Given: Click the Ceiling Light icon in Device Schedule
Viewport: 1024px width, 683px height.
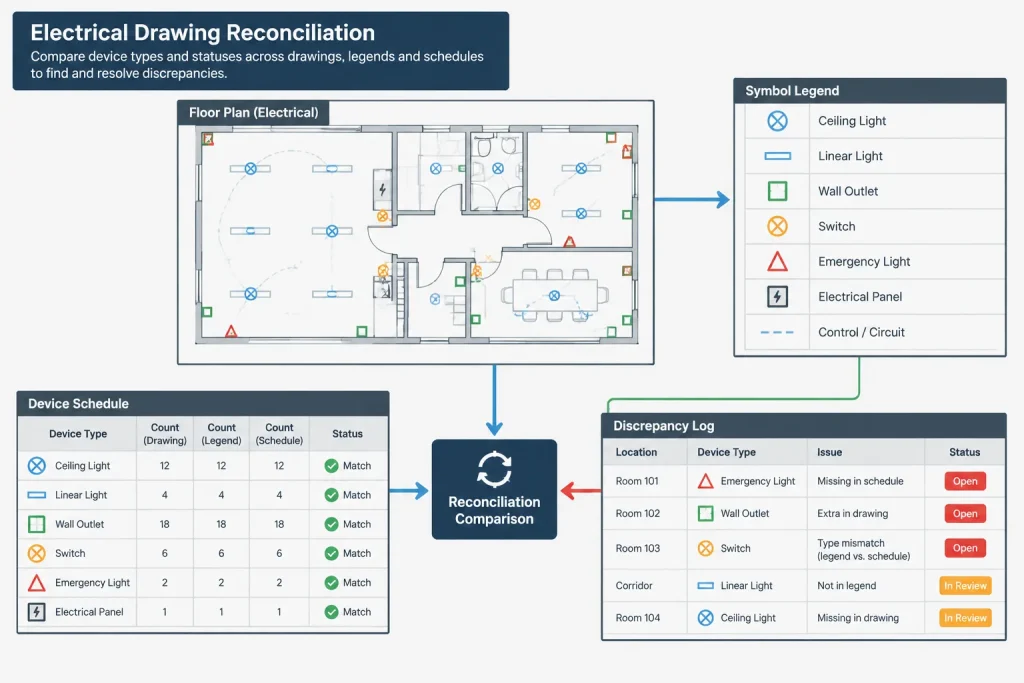Looking at the screenshot, I should tap(37, 466).
